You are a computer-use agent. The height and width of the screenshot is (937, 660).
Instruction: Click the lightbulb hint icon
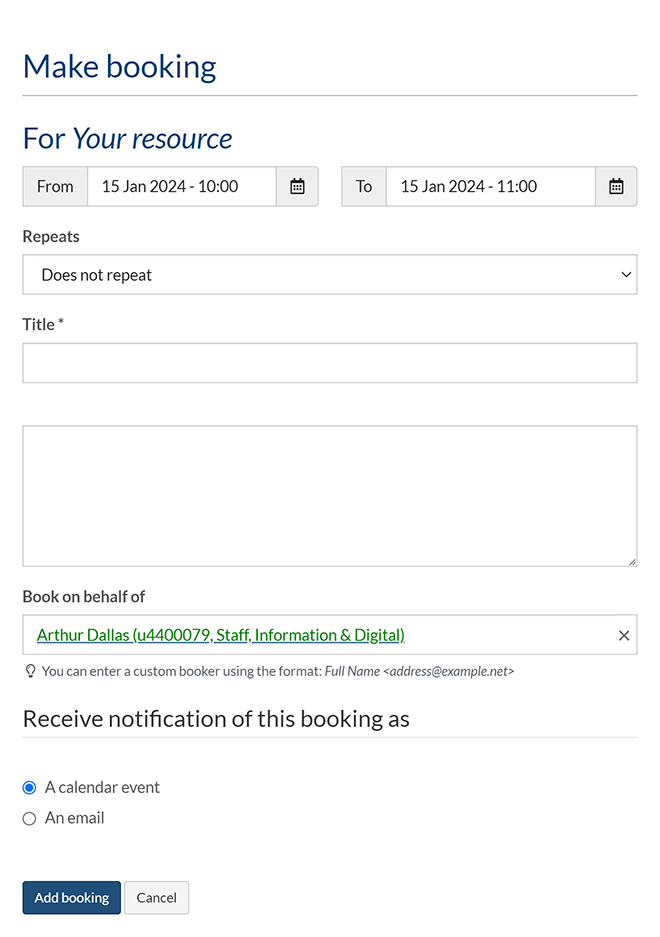[30, 671]
